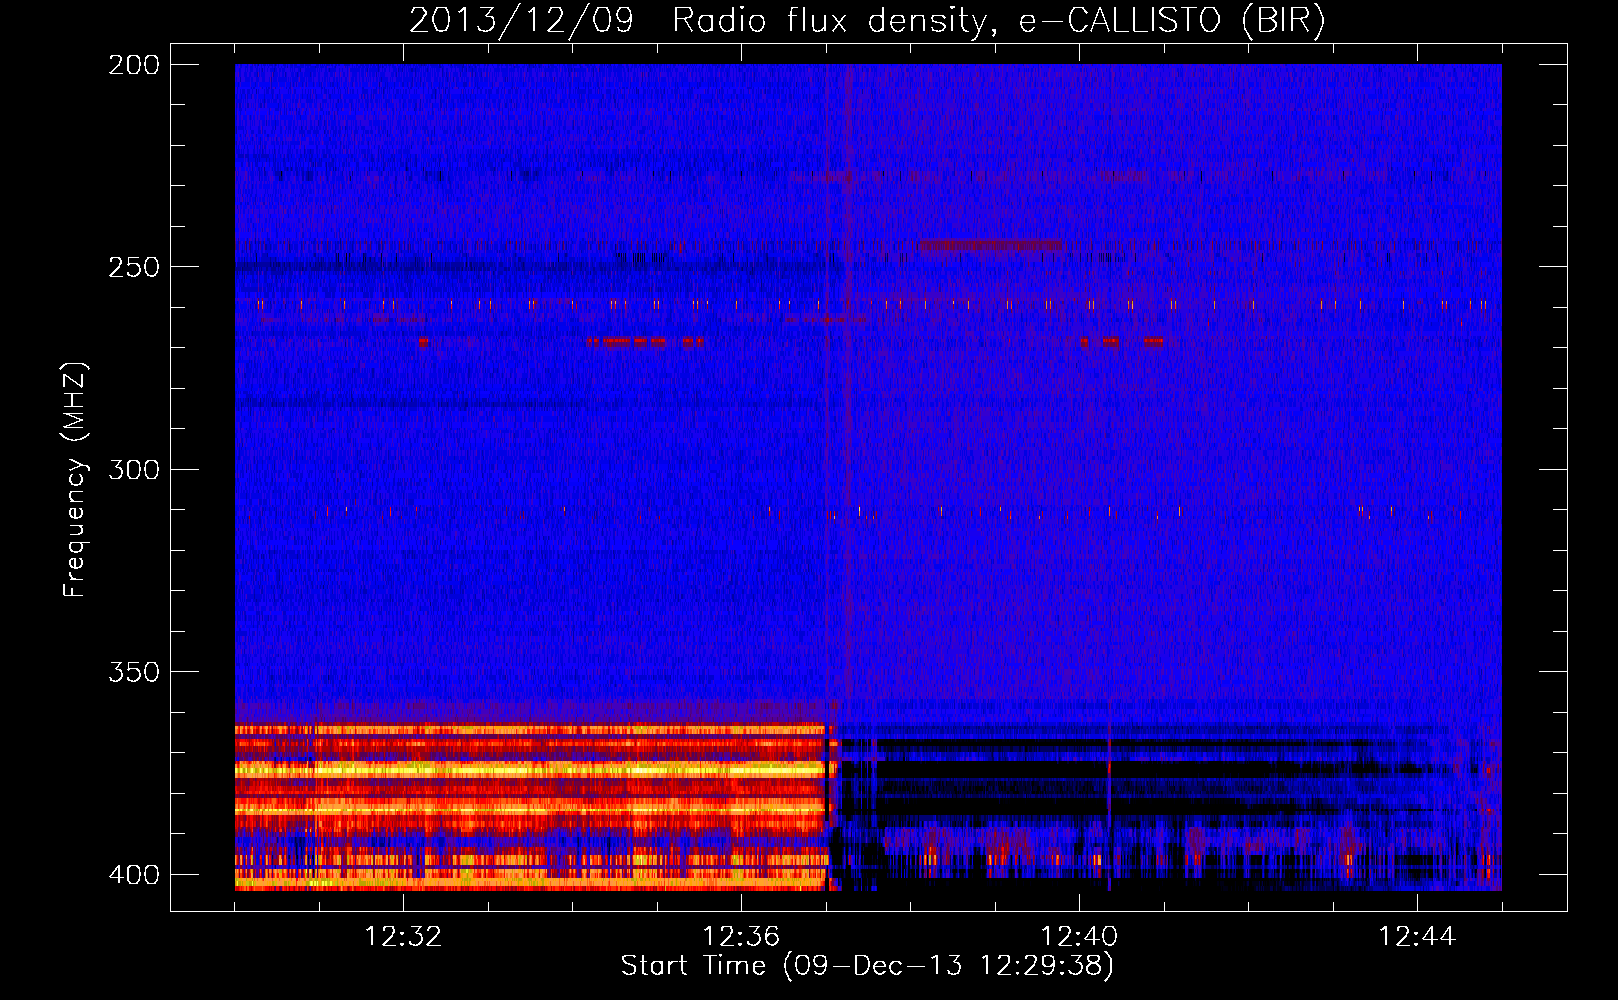Click the 200 frequency tick label
1618x1000 pixels.
pos(134,65)
